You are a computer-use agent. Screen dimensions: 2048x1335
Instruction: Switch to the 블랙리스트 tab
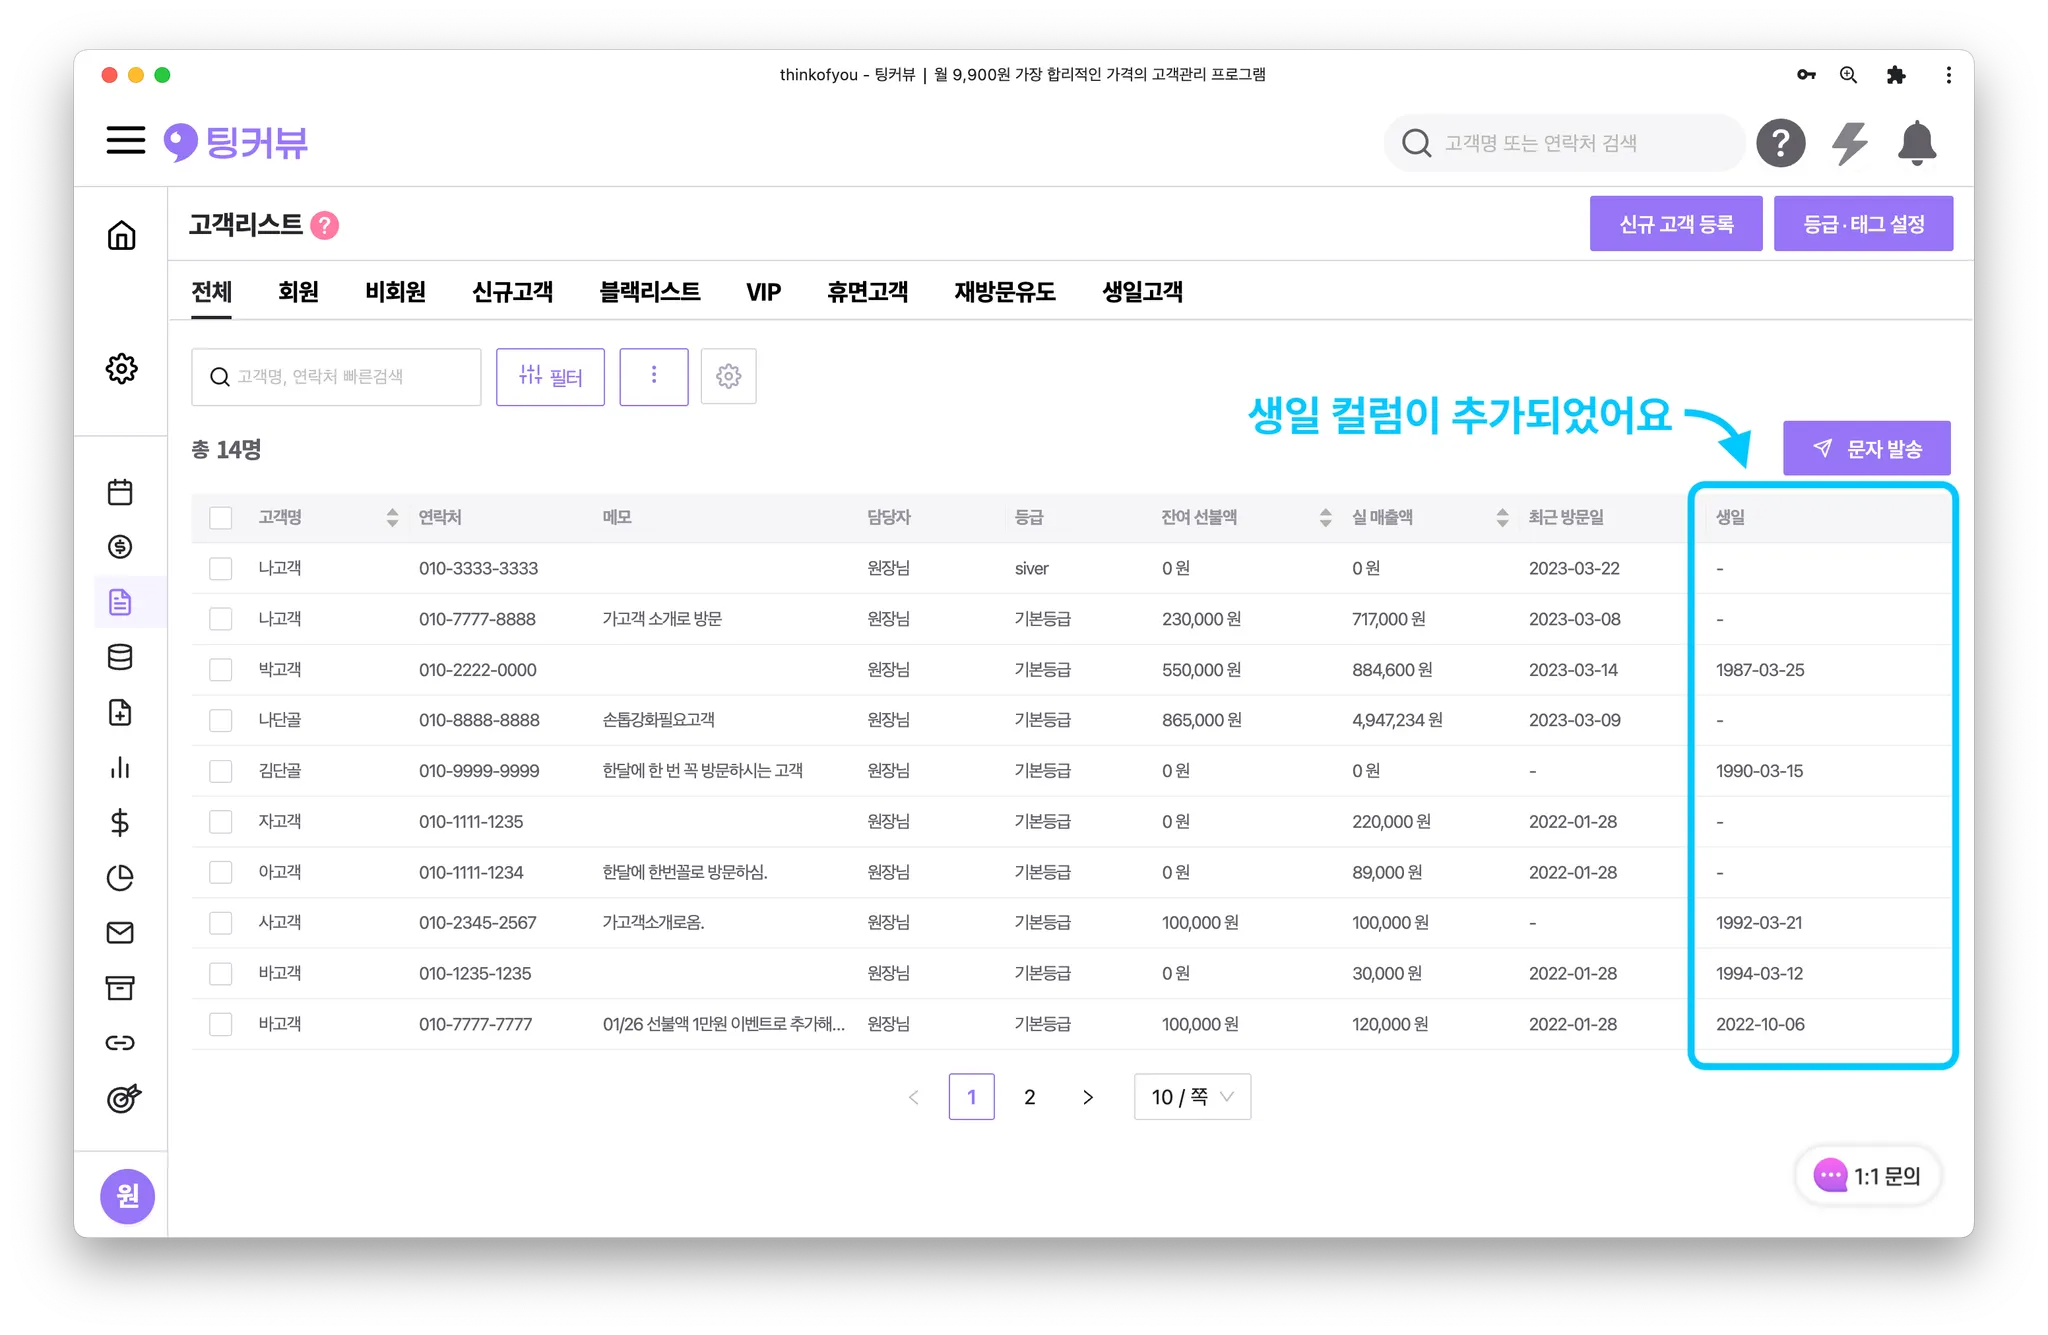tap(649, 292)
